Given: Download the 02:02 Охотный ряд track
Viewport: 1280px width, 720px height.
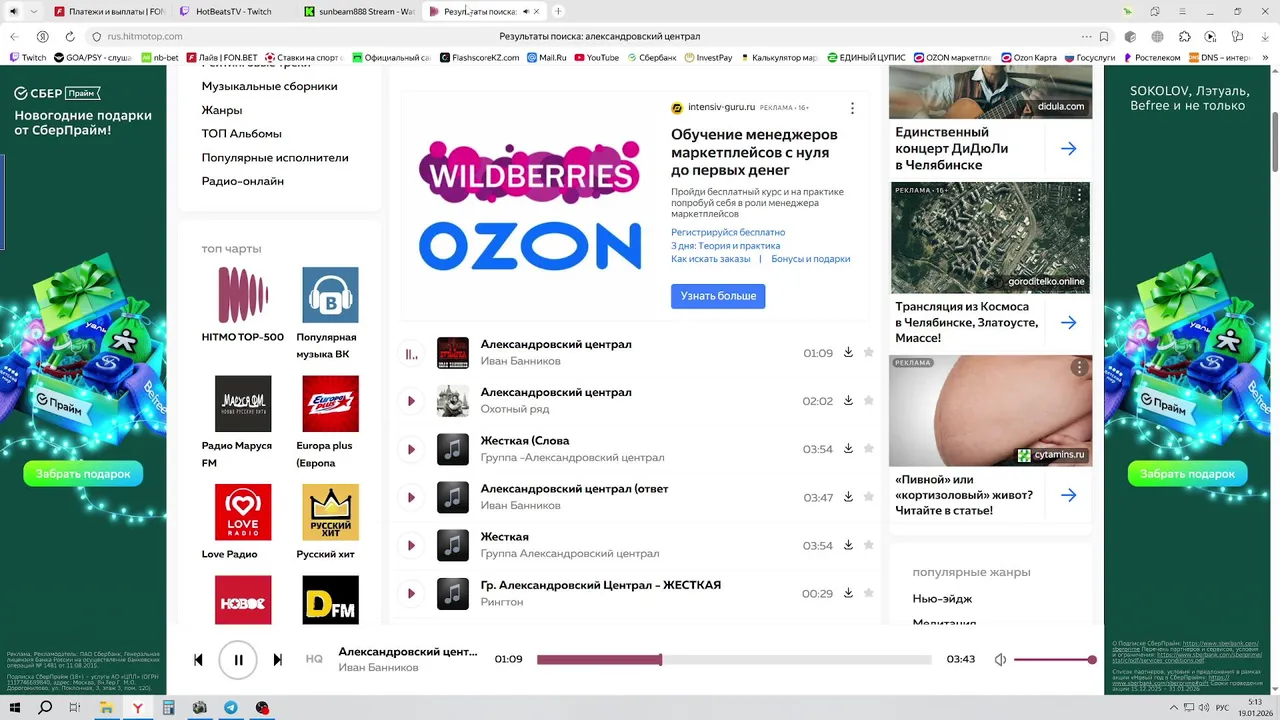Looking at the screenshot, I should [x=848, y=400].
